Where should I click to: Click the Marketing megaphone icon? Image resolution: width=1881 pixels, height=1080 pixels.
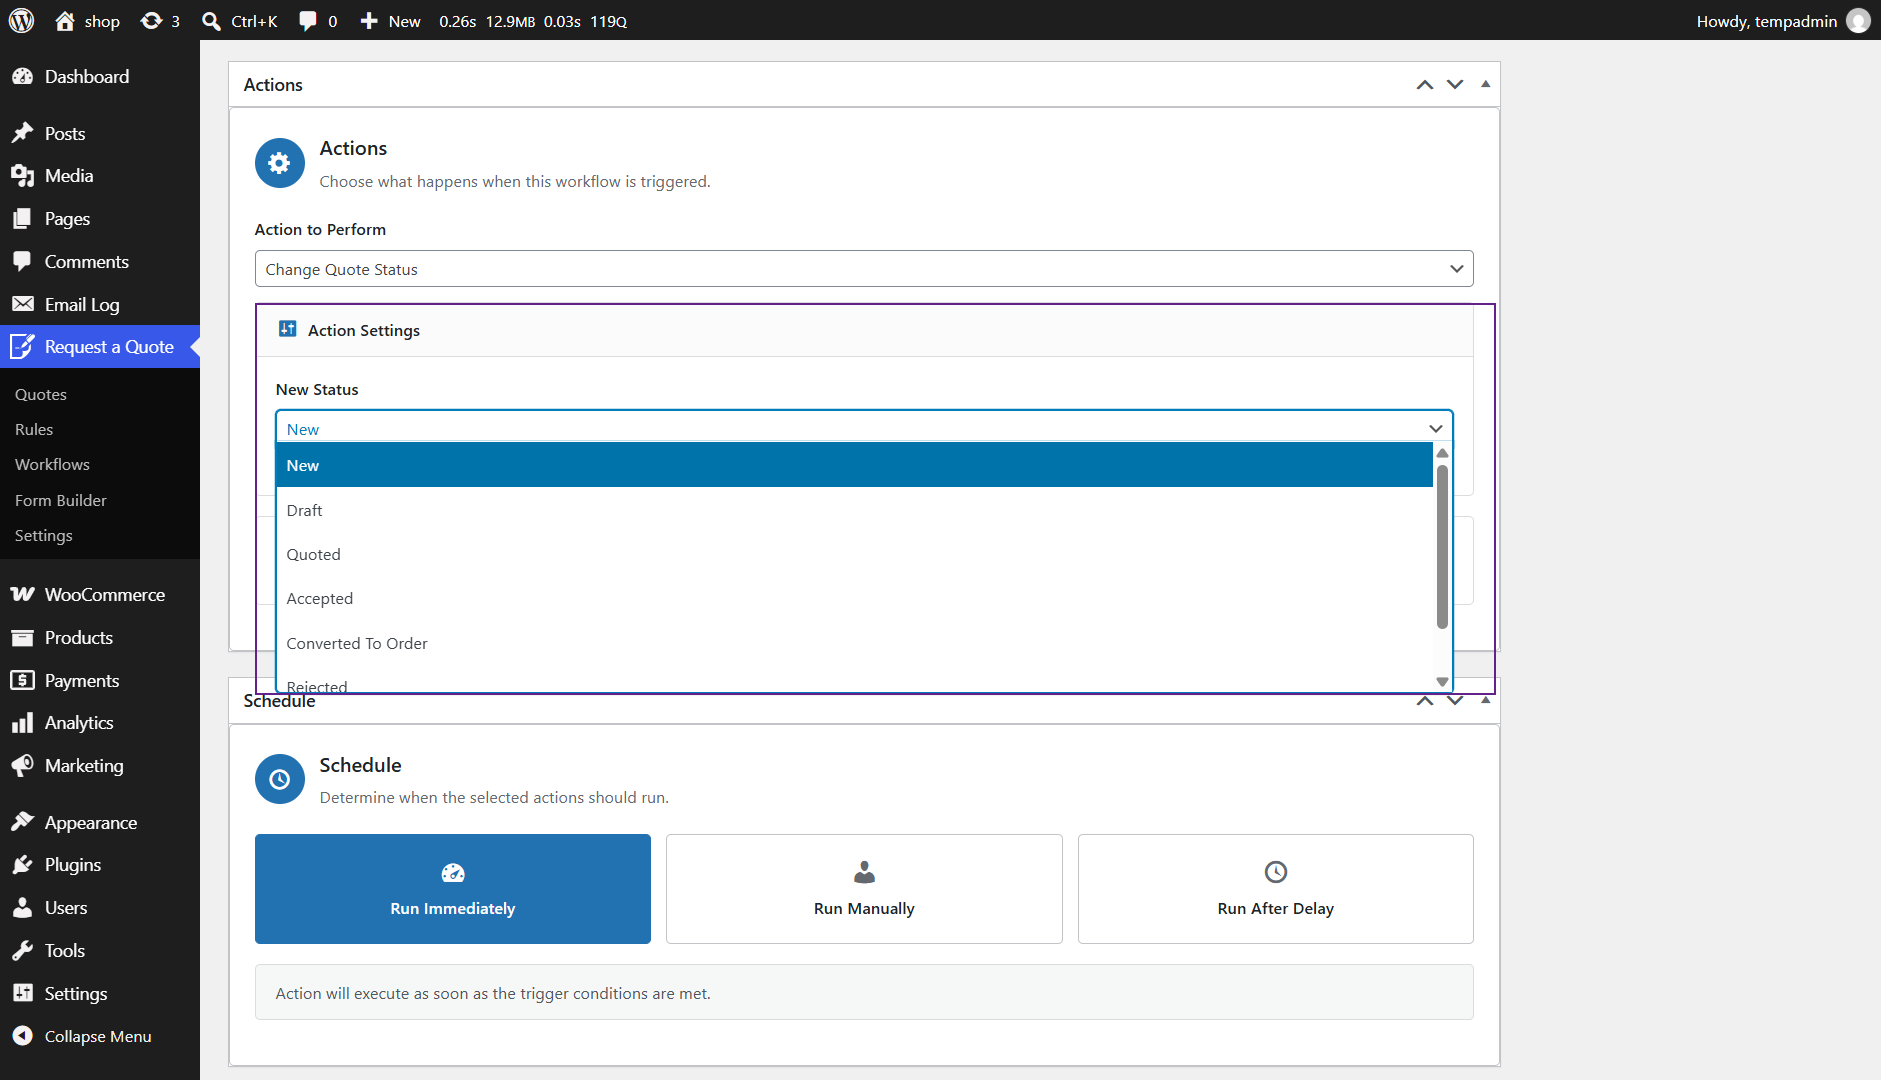(22, 766)
